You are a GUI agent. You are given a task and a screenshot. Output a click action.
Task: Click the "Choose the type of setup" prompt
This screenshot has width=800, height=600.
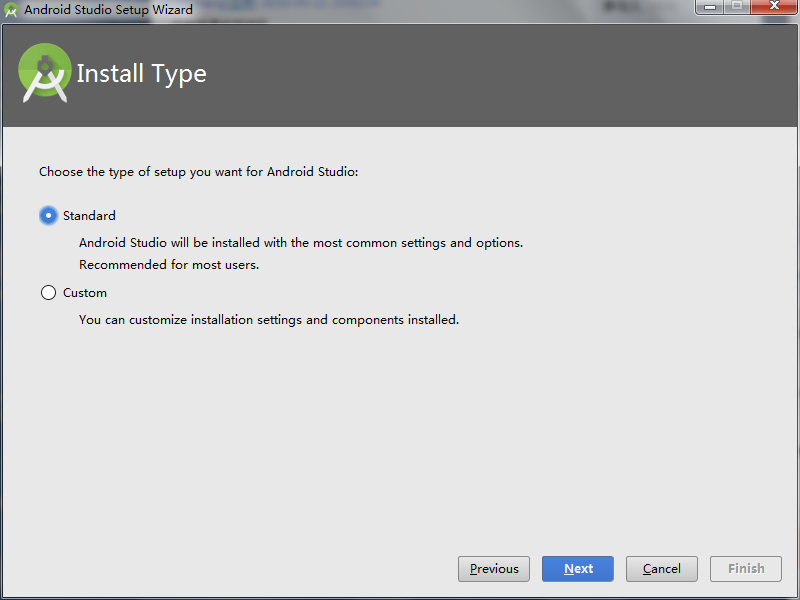click(x=198, y=171)
